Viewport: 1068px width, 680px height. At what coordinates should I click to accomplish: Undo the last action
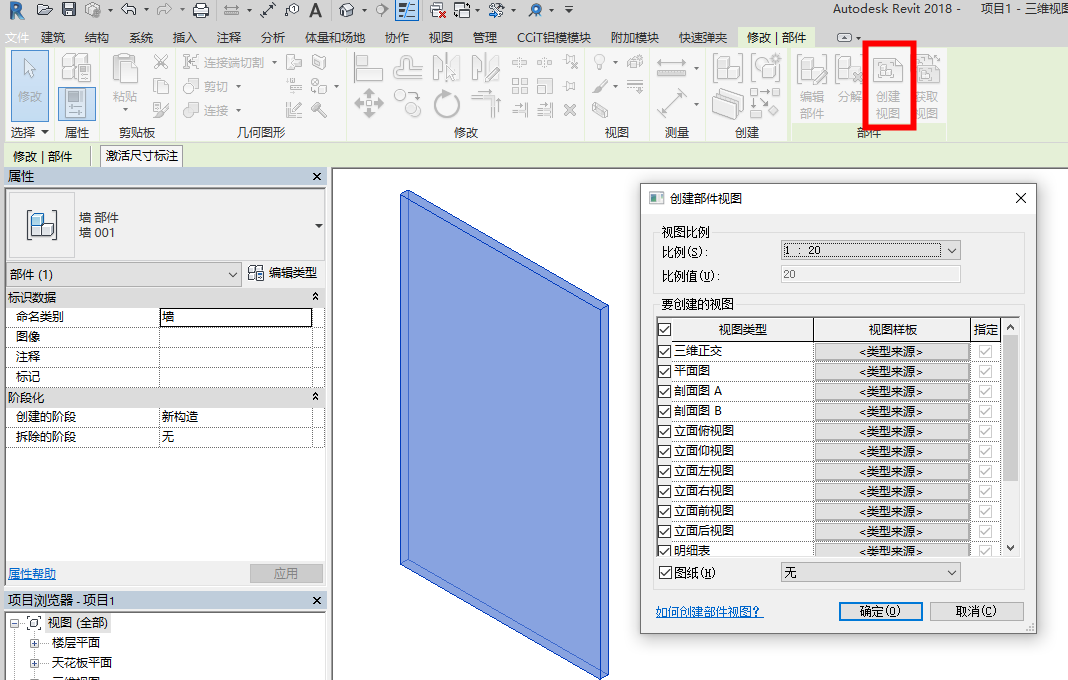coord(128,10)
